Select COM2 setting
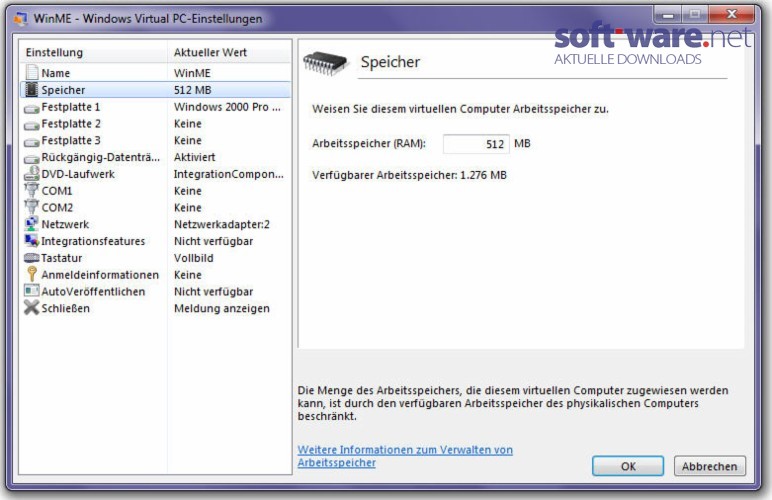The height and width of the screenshot is (500, 772). point(155,207)
